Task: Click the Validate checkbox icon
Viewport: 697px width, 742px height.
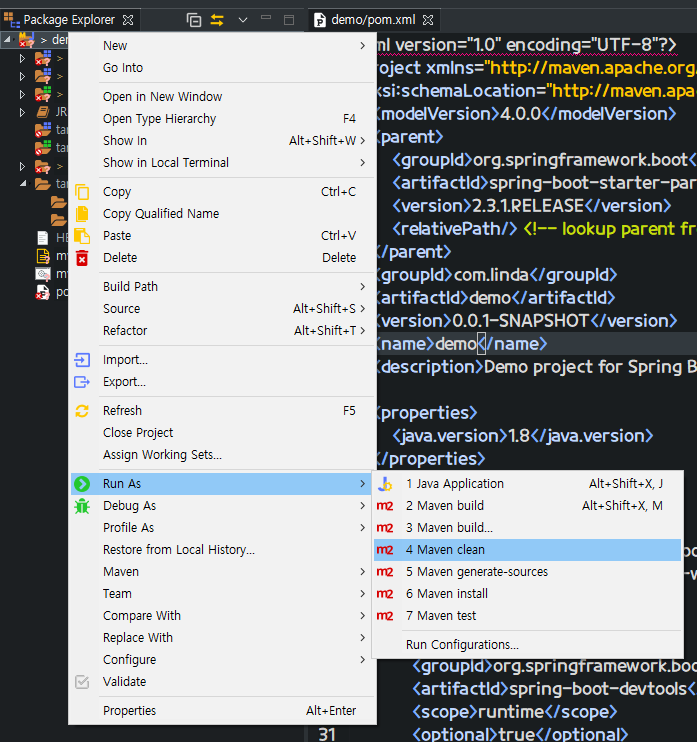Action: (x=82, y=682)
